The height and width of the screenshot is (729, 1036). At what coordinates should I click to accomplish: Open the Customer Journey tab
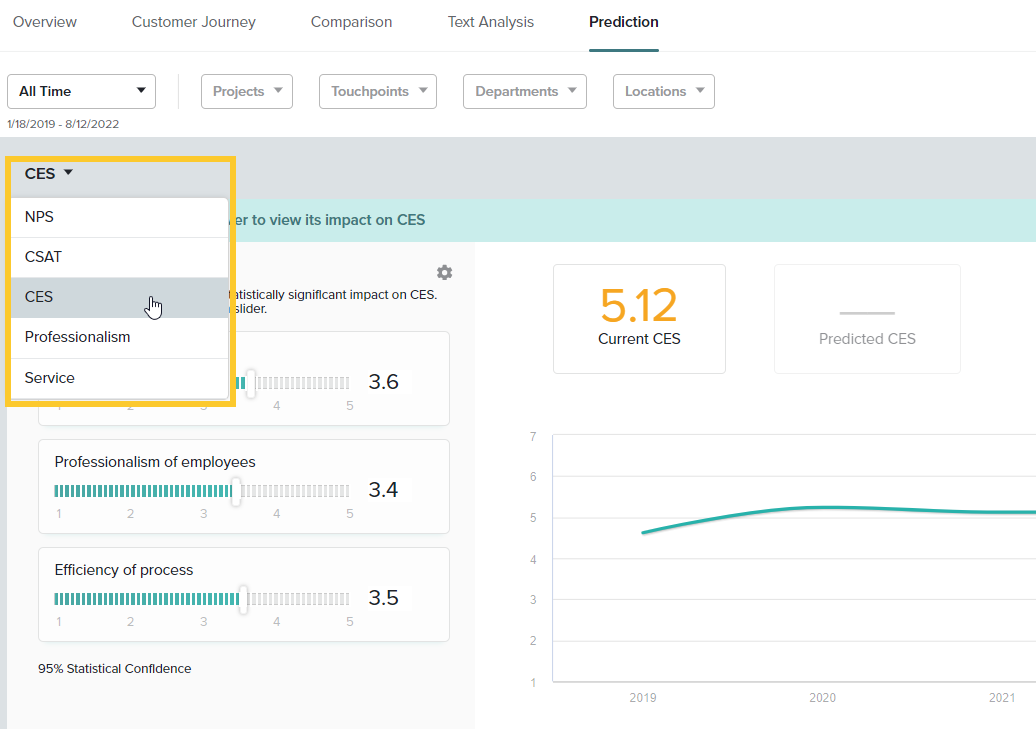coord(194,22)
